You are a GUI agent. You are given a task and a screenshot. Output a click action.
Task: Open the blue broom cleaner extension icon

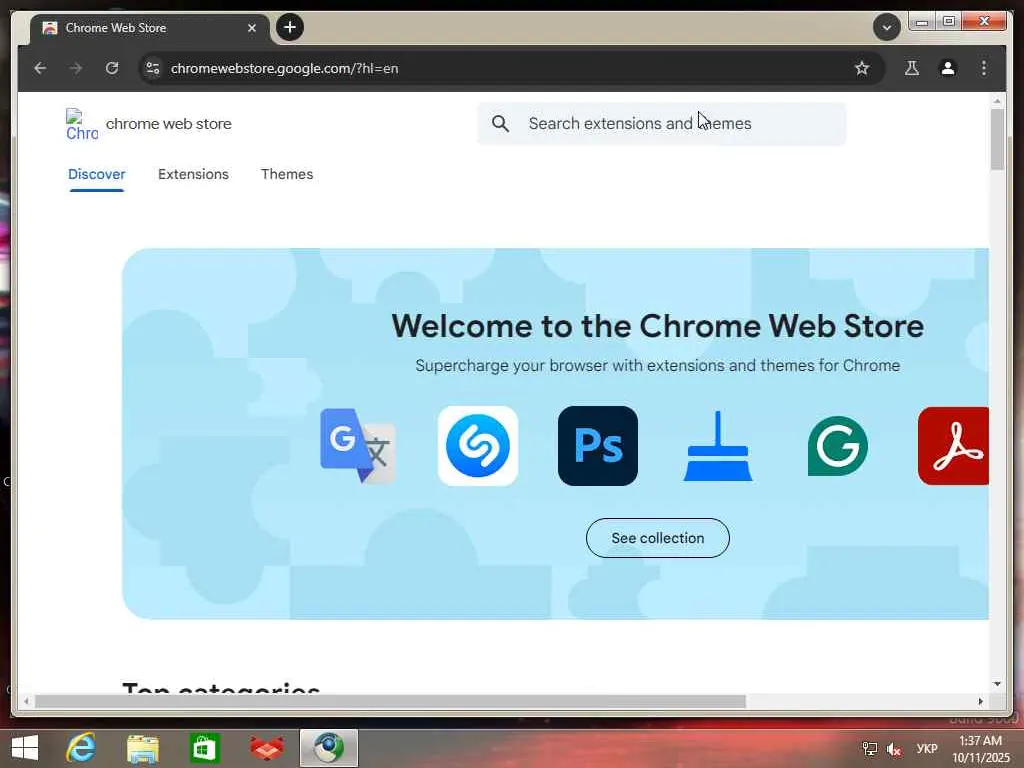pyautogui.click(x=718, y=446)
